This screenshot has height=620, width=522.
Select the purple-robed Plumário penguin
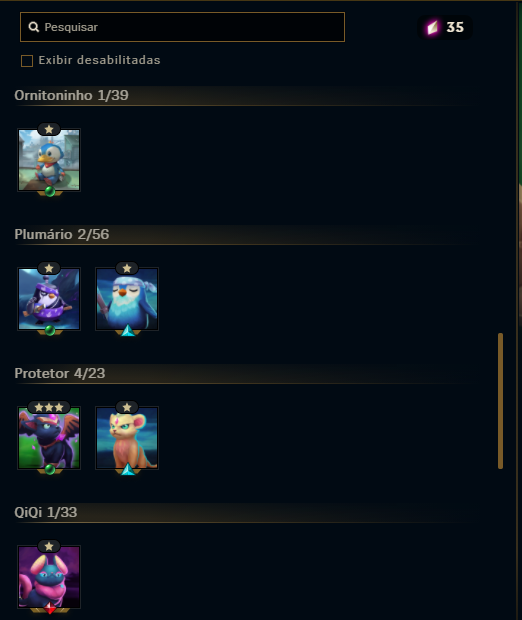click(49, 299)
